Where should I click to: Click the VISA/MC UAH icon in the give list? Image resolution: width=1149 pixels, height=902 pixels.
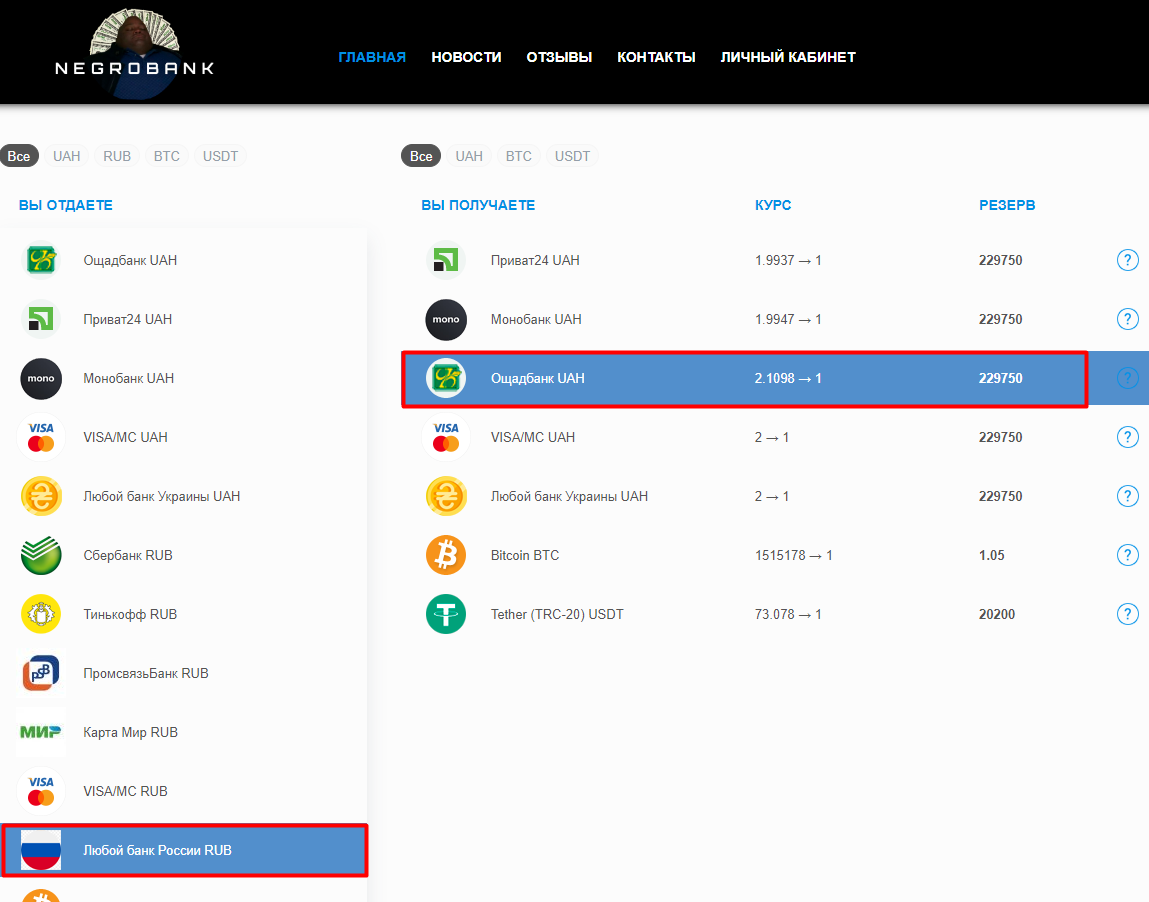tap(41, 437)
